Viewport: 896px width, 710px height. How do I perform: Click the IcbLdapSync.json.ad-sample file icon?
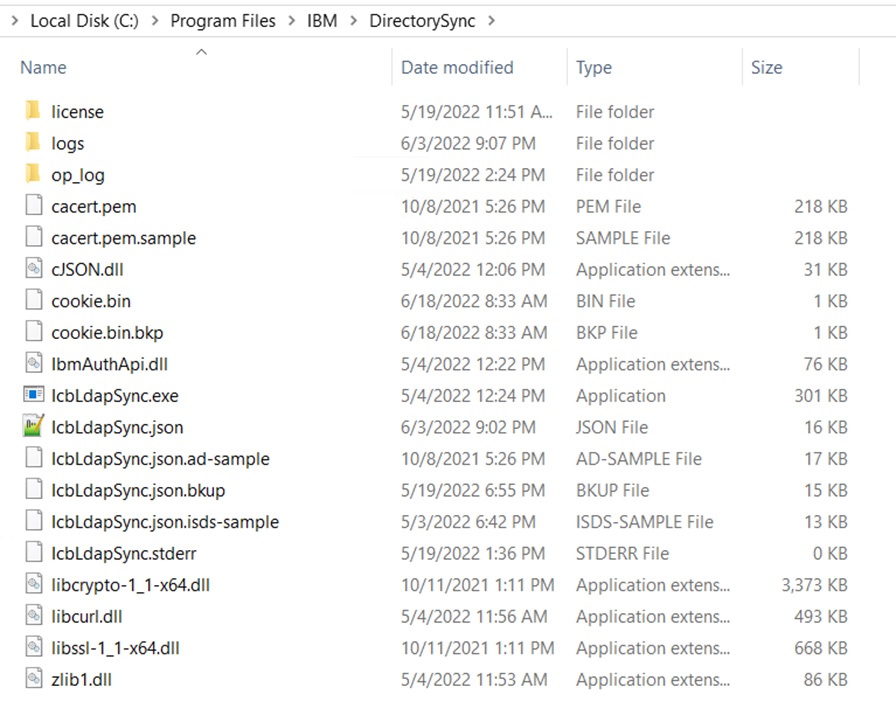(x=34, y=457)
